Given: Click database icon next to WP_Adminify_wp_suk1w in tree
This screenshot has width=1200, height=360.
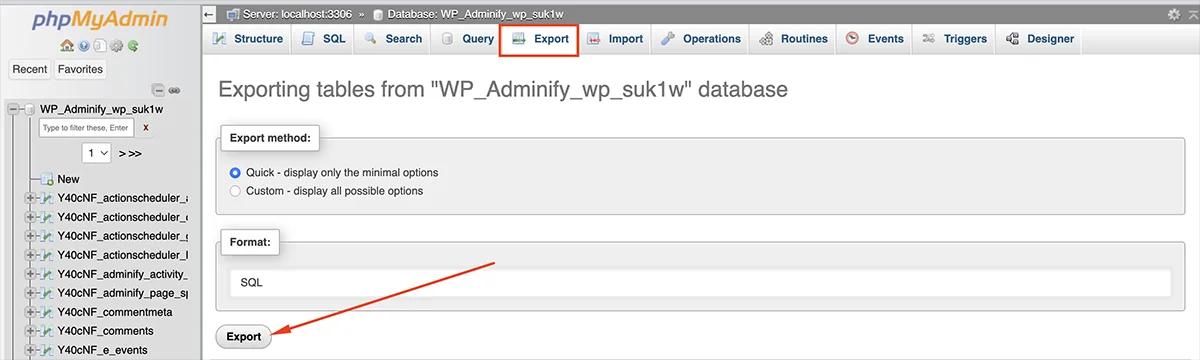Looking at the screenshot, I should pyautogui.click(x=29, y=109).
